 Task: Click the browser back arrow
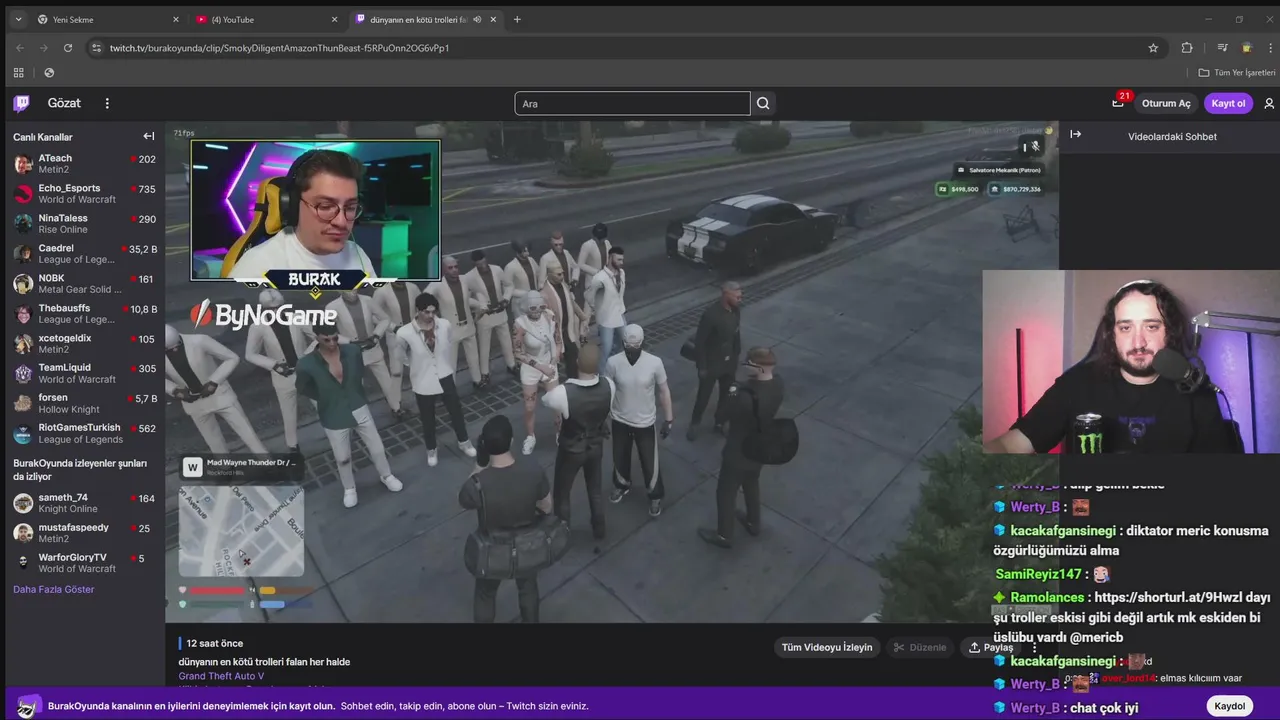click(x=20, y=47)
